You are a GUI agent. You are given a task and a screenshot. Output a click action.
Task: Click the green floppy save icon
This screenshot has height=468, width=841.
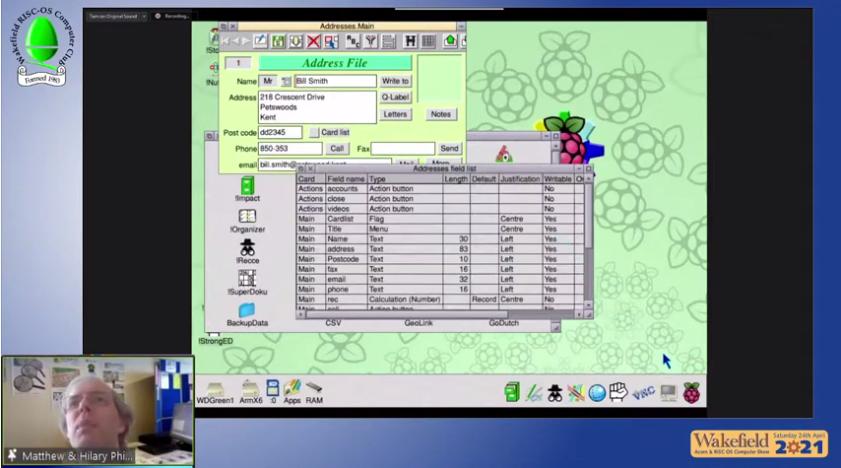278,41
